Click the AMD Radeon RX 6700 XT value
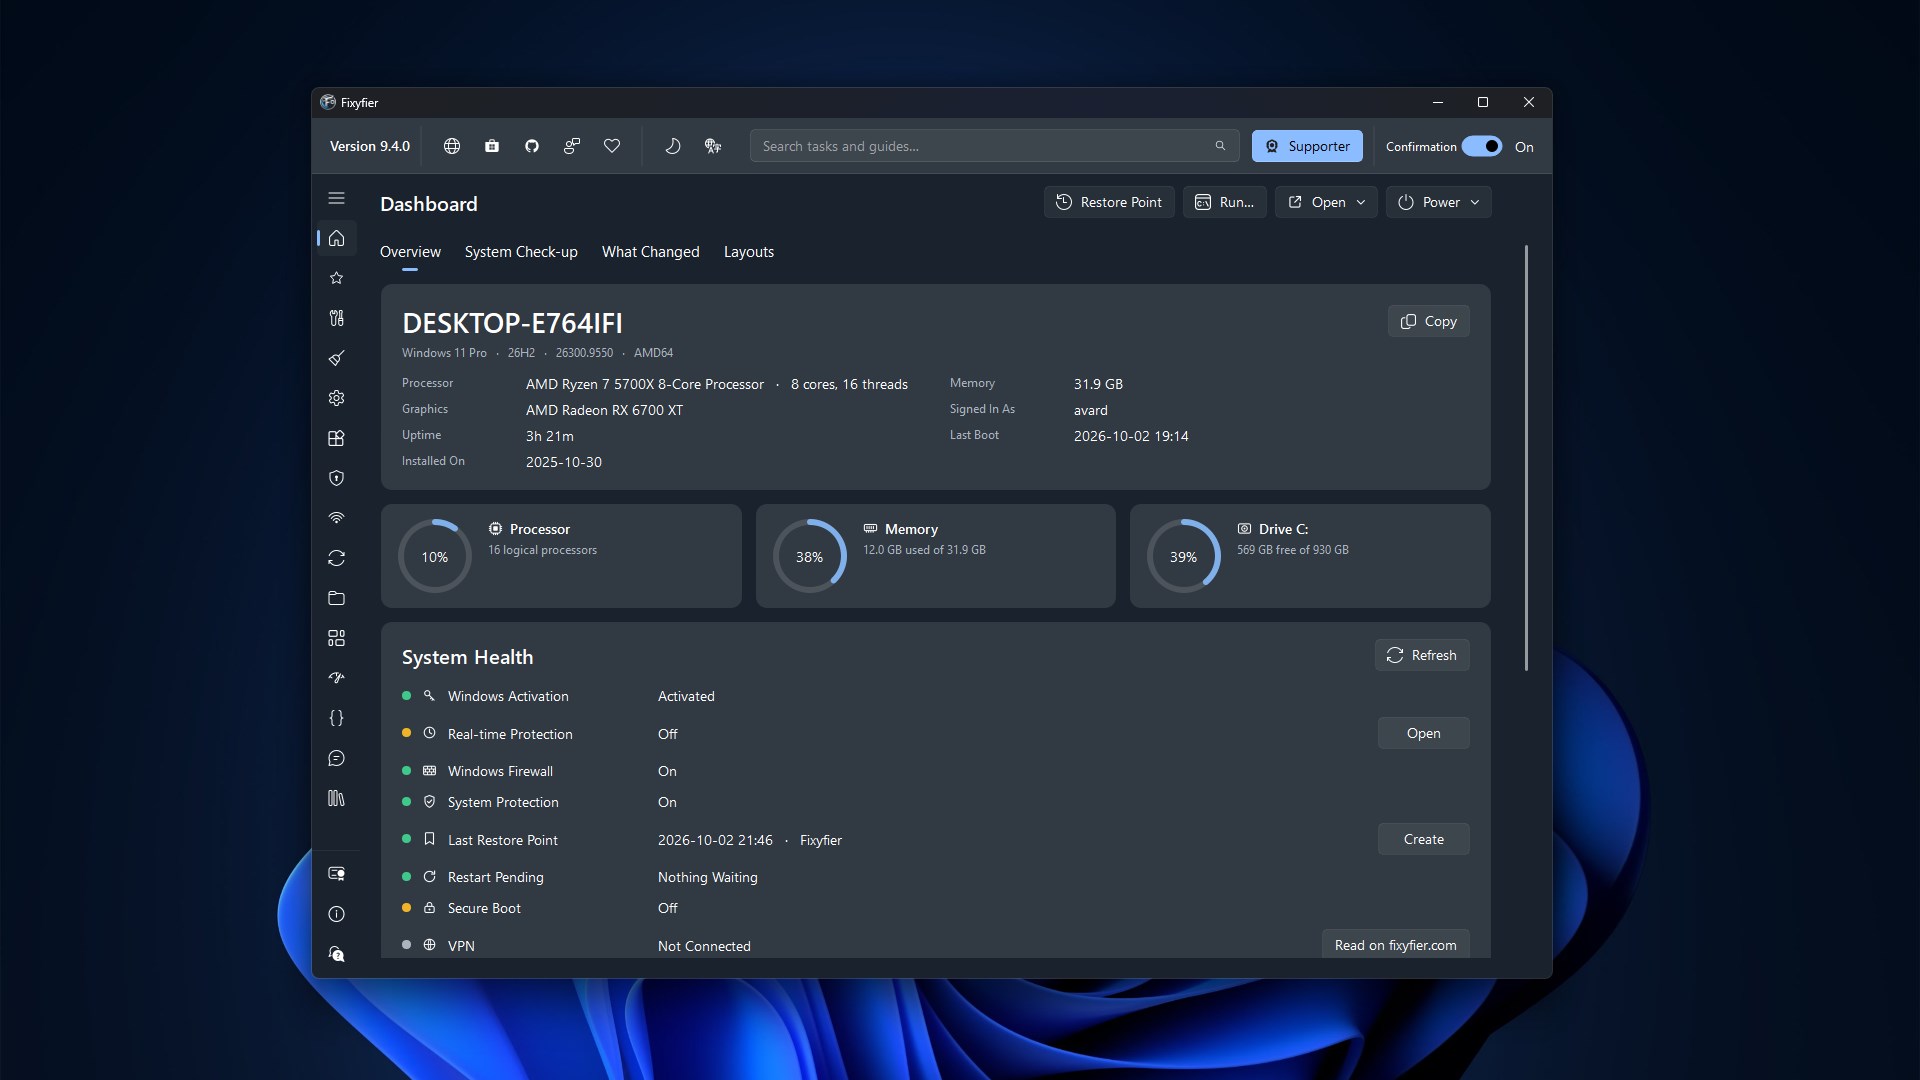The image size is (1920, 1080). pos(604,410)
